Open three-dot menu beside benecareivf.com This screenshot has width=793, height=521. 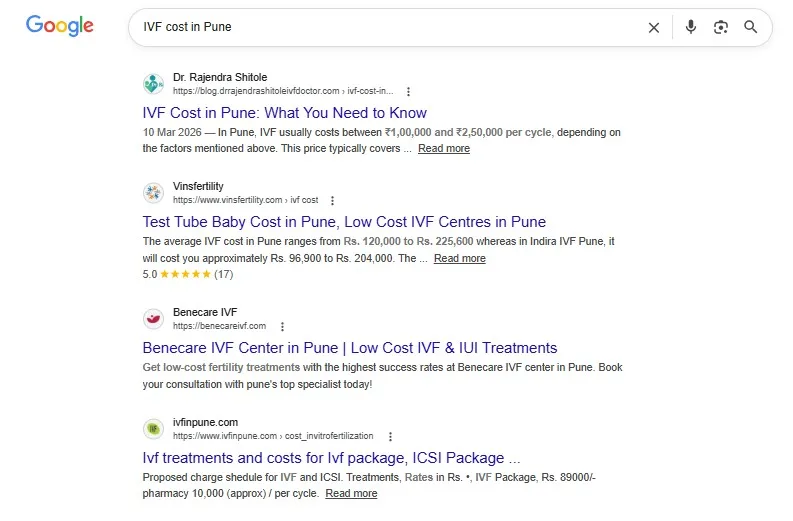point(282,327)
